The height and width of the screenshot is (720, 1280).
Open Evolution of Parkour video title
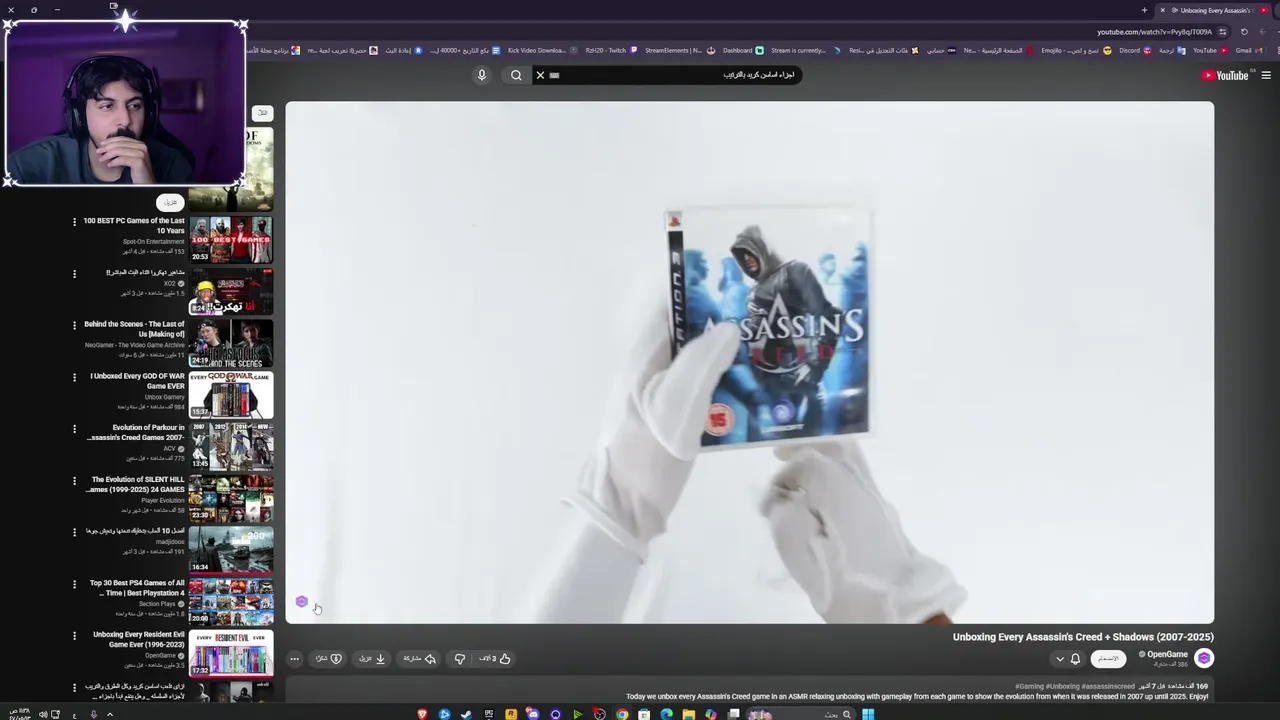click(x=135, y=432)
